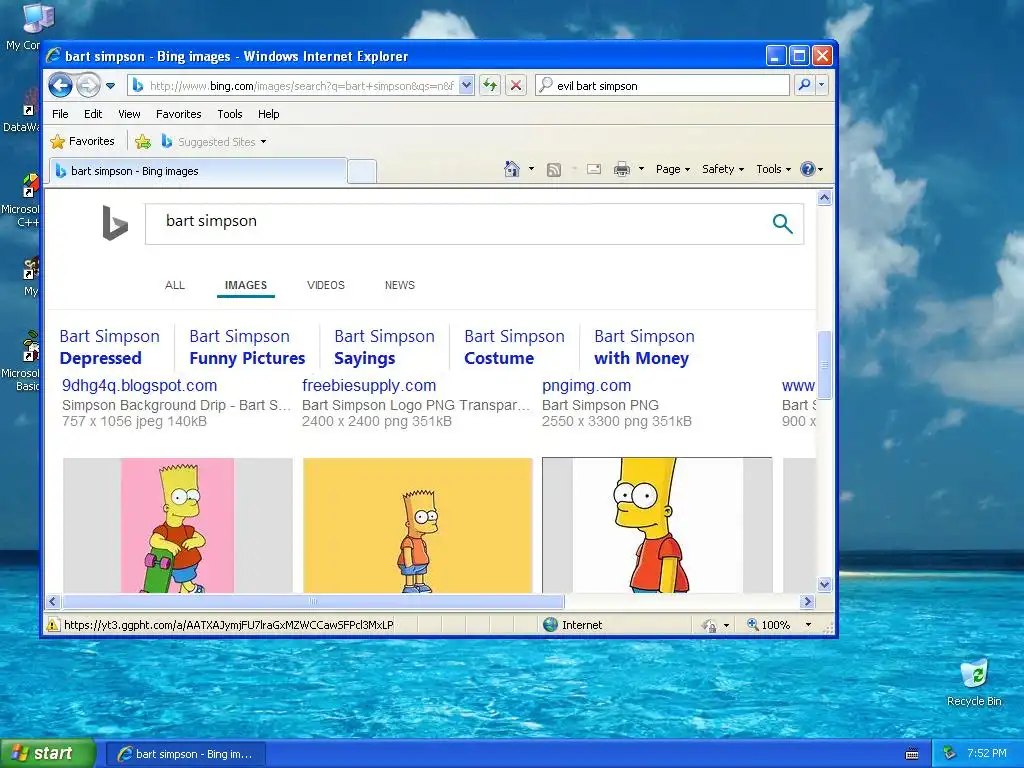Viewport: 1024px width, 768px height.
Task: Open 'Bart Simpson Funny Pictures' suggestion
Action: tap(247, 347)
